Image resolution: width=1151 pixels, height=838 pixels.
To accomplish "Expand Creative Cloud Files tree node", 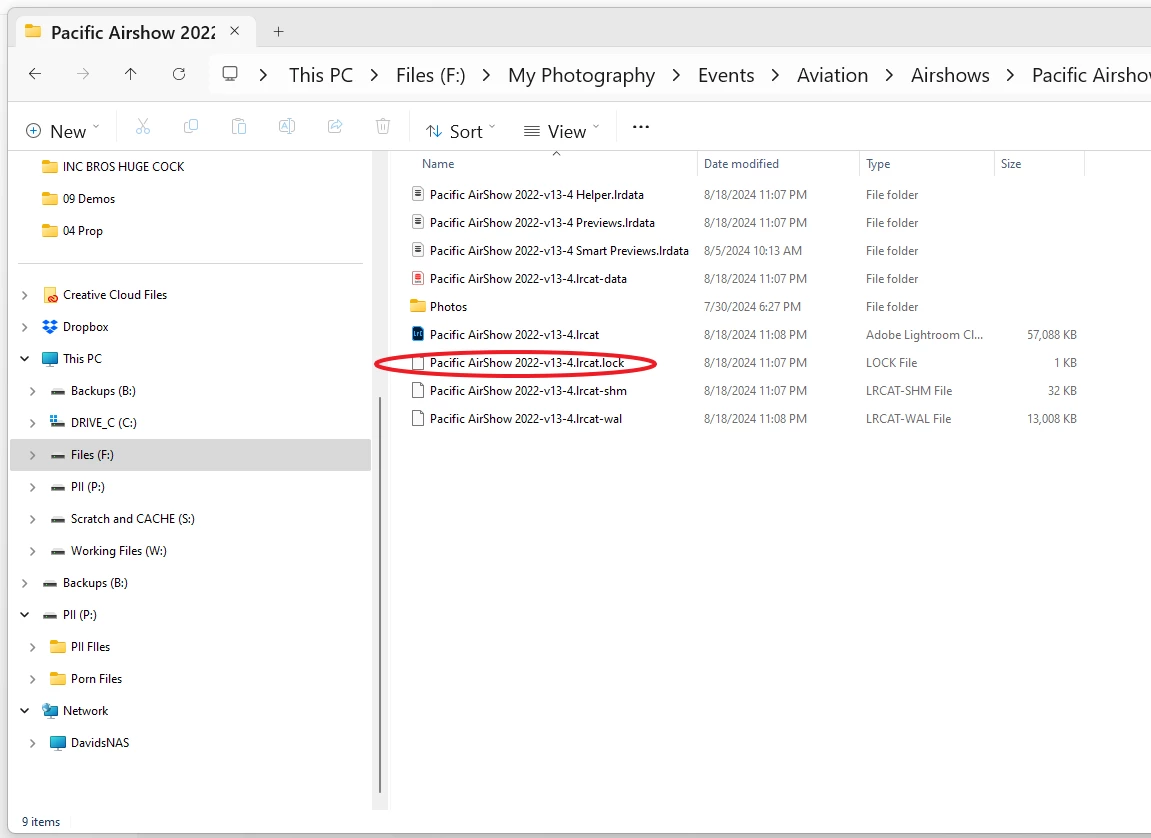I will click(x=25, y=295).
